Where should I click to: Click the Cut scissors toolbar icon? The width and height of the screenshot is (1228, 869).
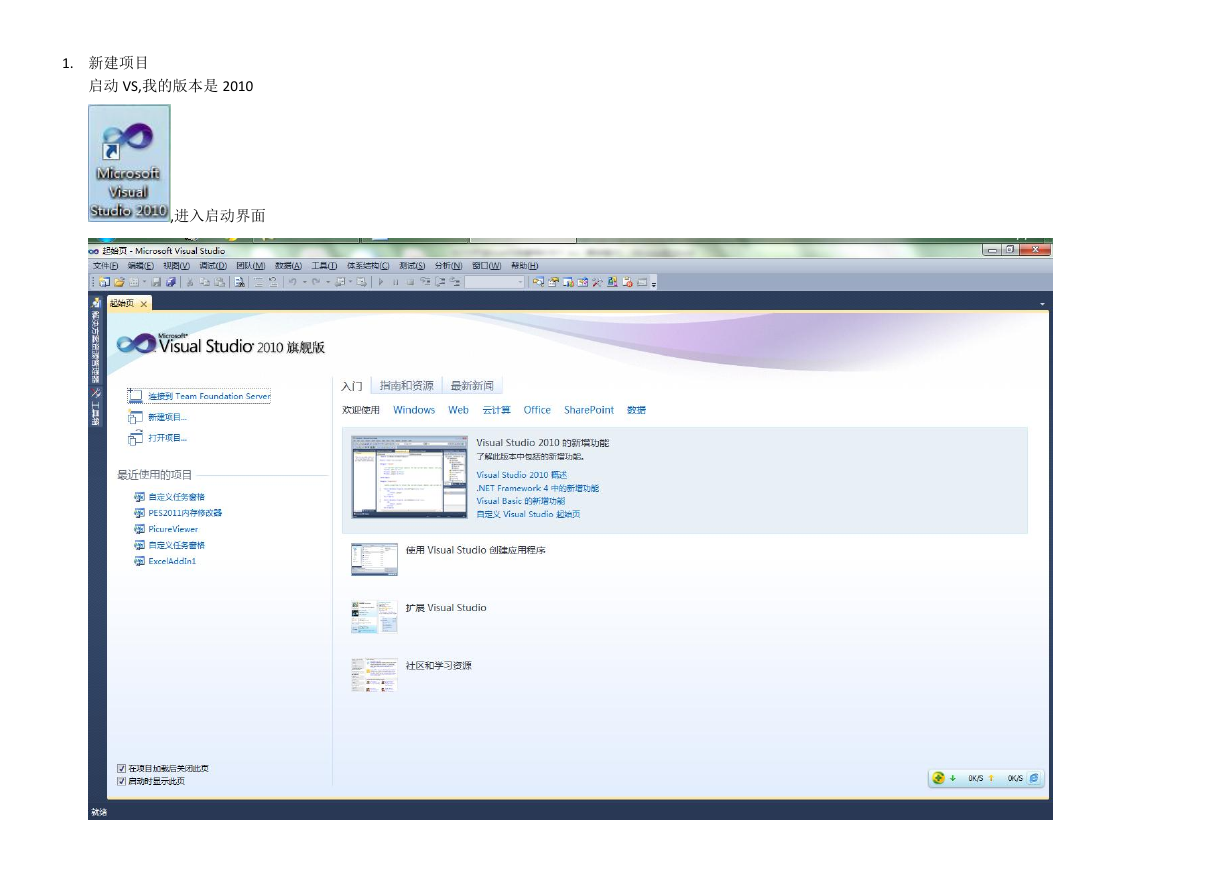click(190, 282)
